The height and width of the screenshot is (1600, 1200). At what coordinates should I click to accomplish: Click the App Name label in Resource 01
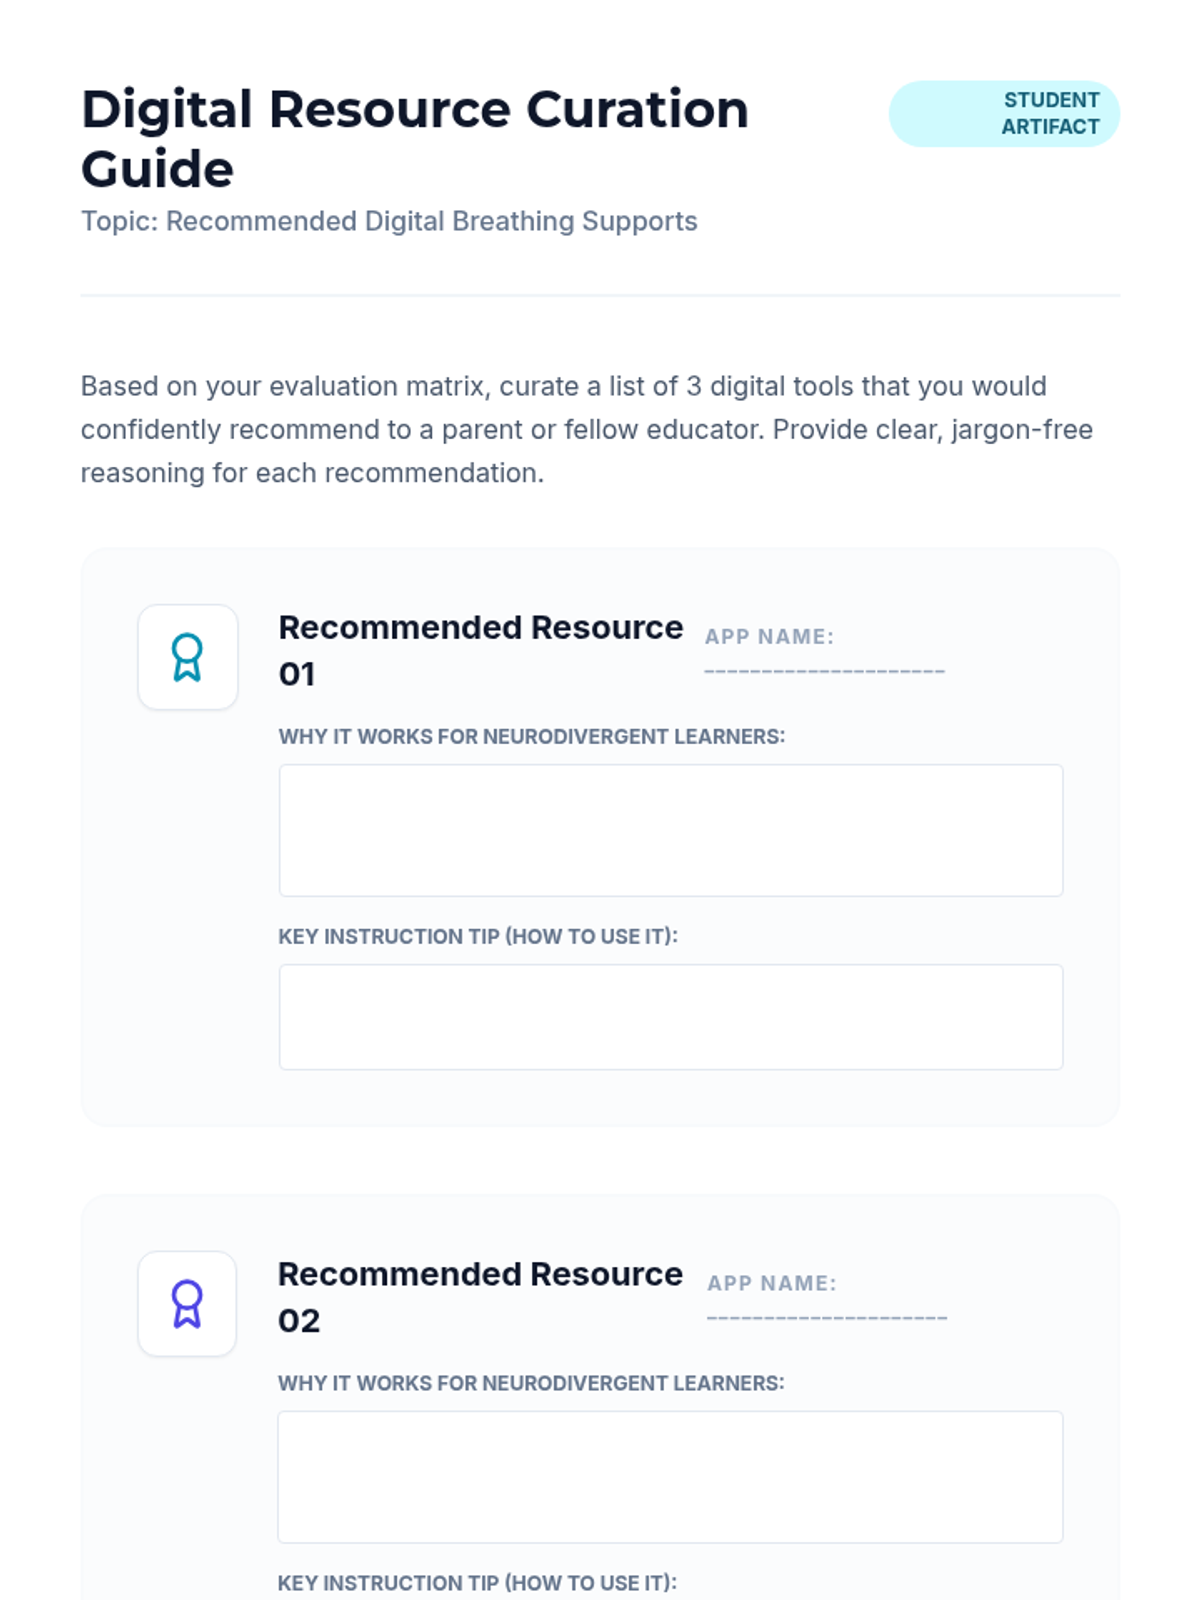click(769, 637)
